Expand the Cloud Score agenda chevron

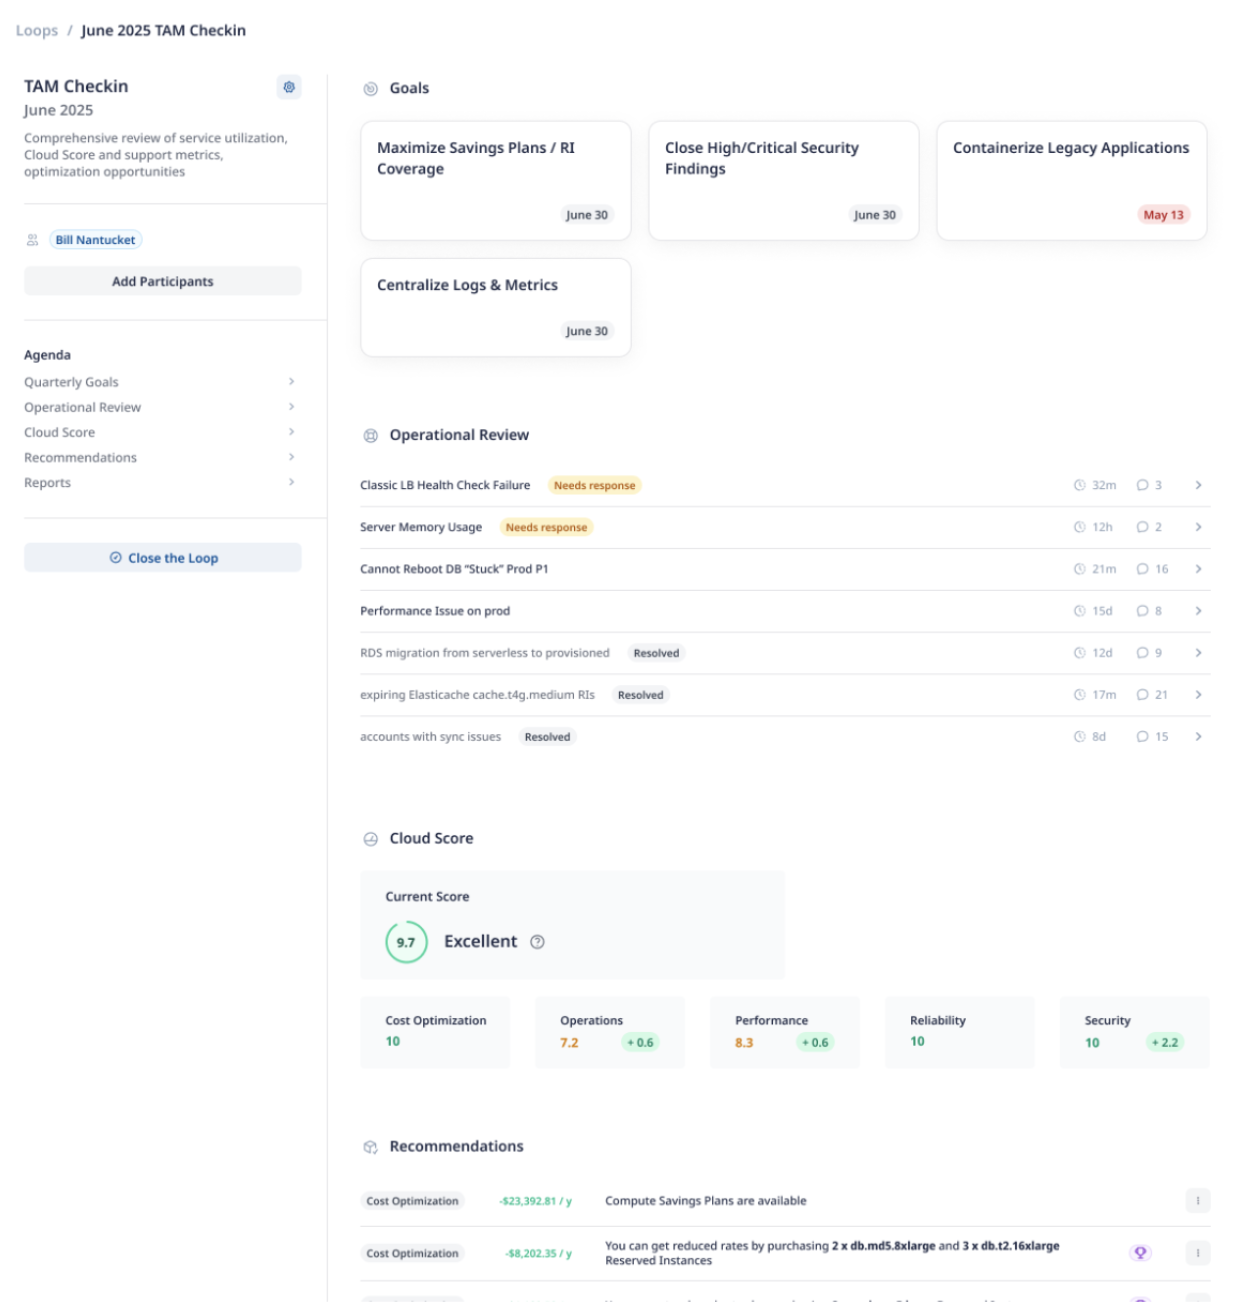tap(291, 432)
